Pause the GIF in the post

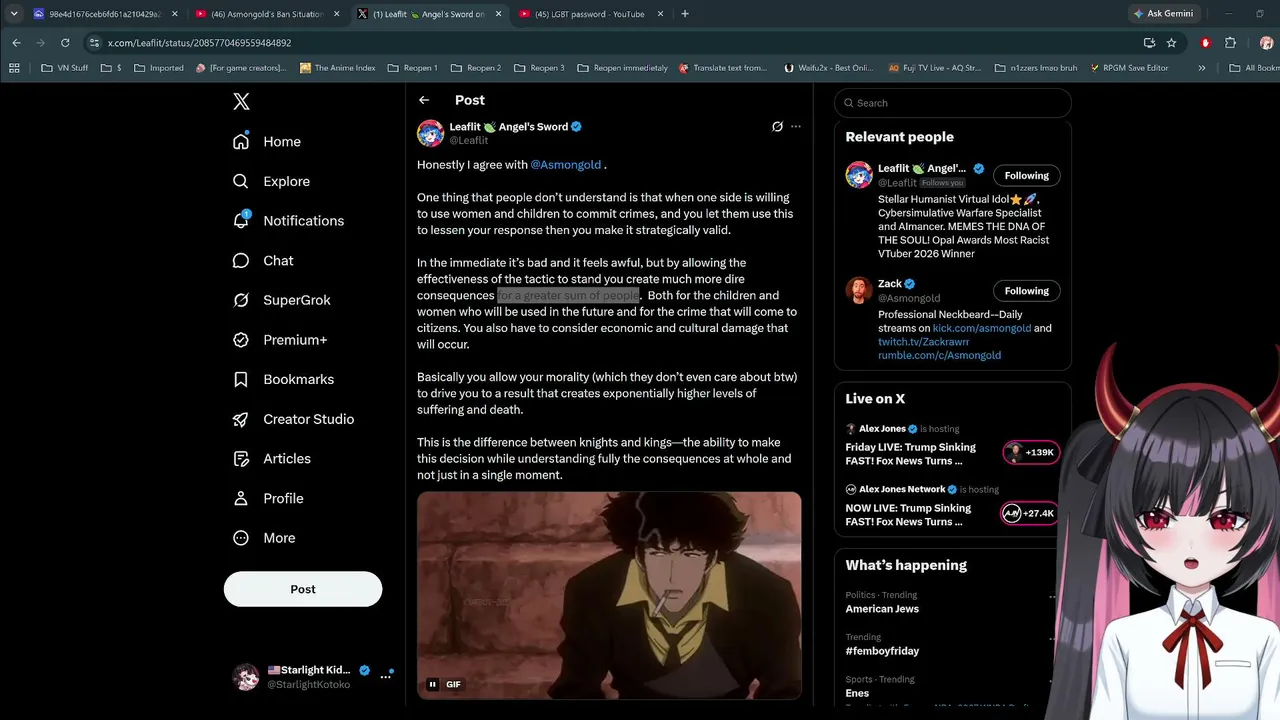[x=432, y=685]
